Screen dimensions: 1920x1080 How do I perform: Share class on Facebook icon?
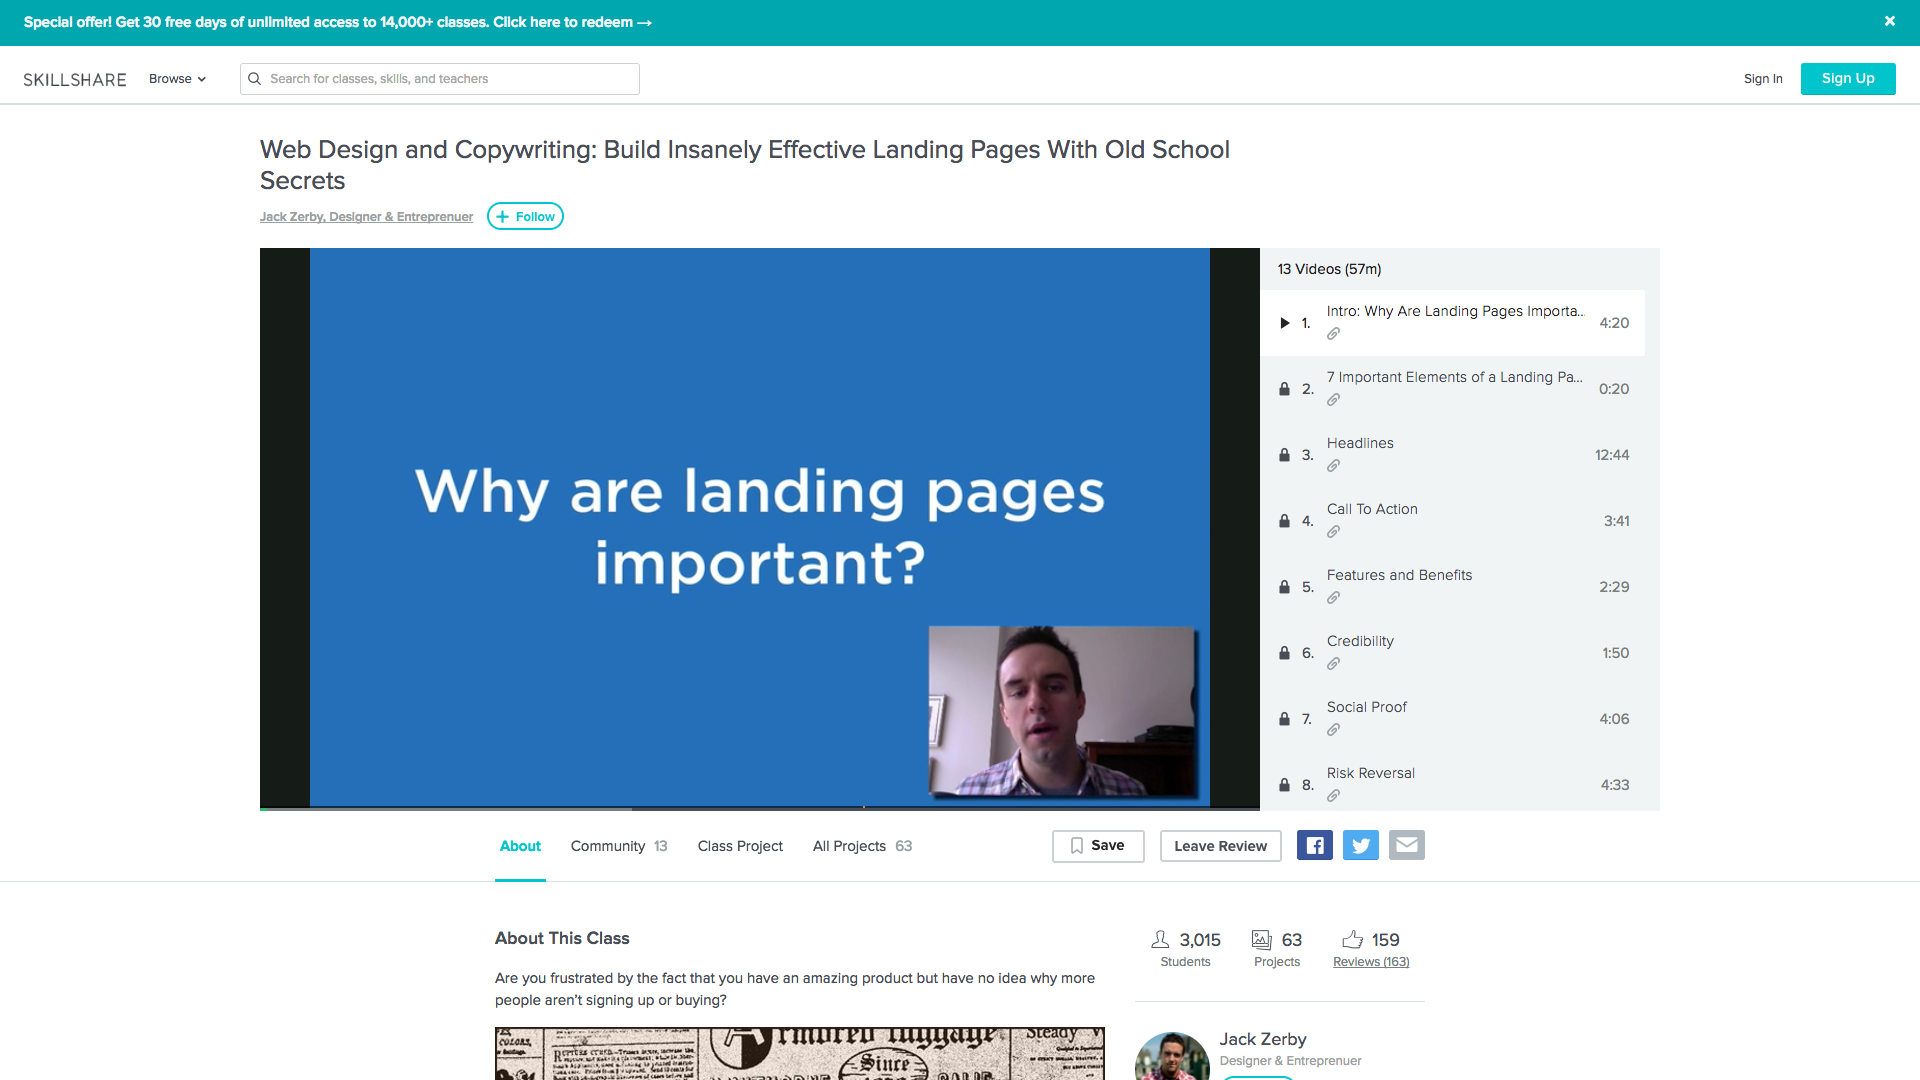pyautogui.click(x=1314, y=845)
